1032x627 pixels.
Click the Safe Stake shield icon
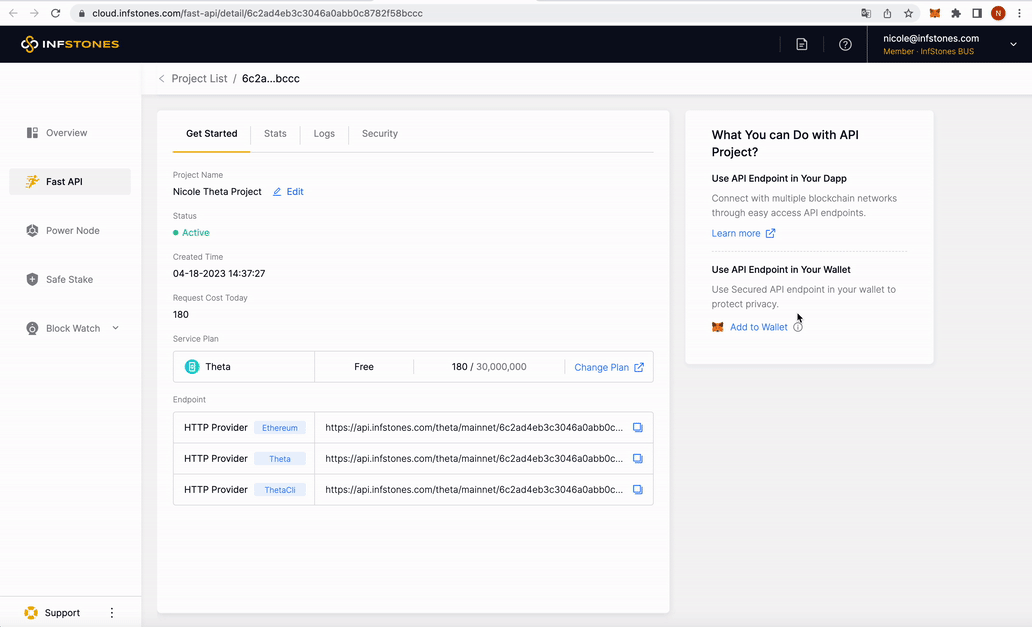(x=32, y=279)
